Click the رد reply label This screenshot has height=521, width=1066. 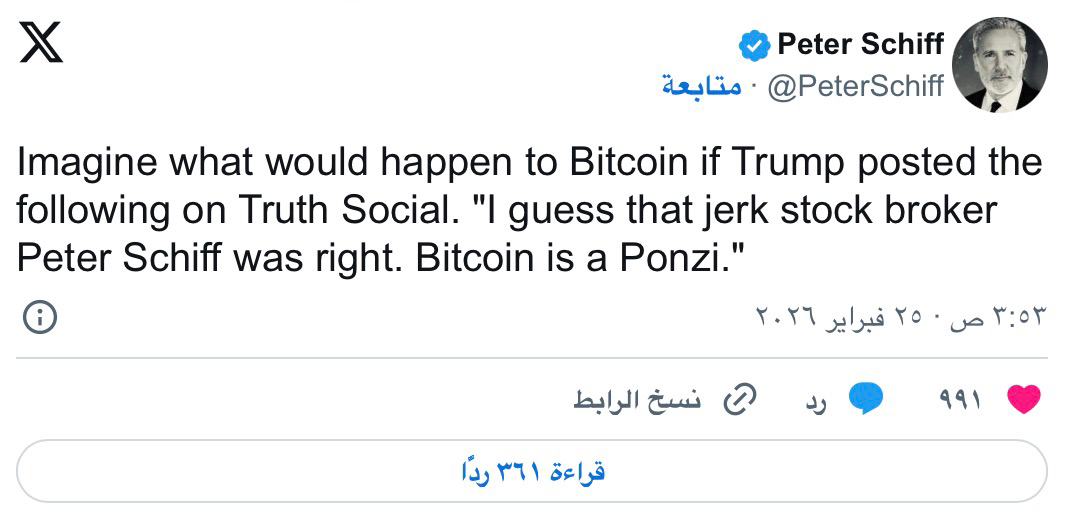[x=817, y=401]
